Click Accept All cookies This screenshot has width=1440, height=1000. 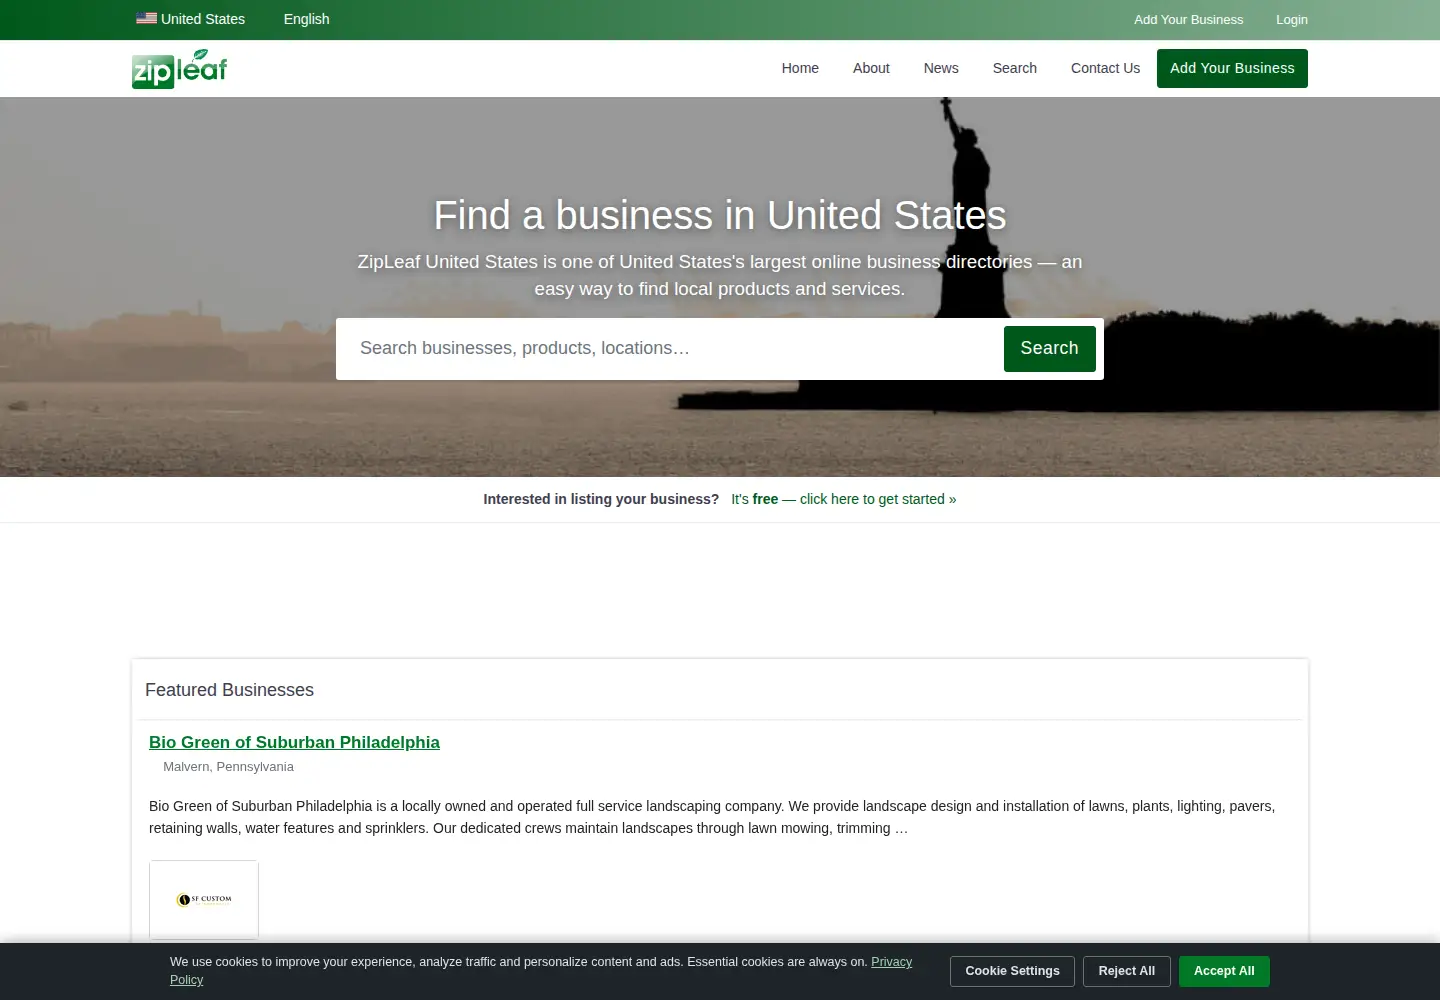click(1224, 971)
